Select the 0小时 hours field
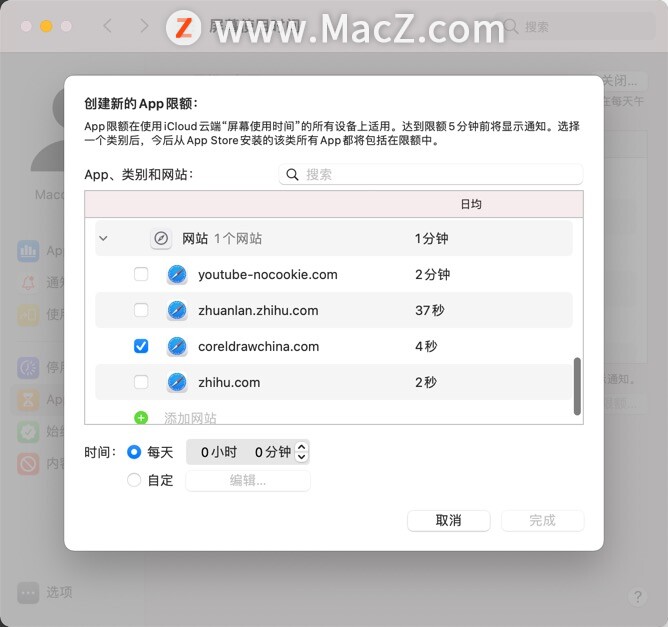The height and width of the screenshot is (627, 668). (x=219, y=452)
